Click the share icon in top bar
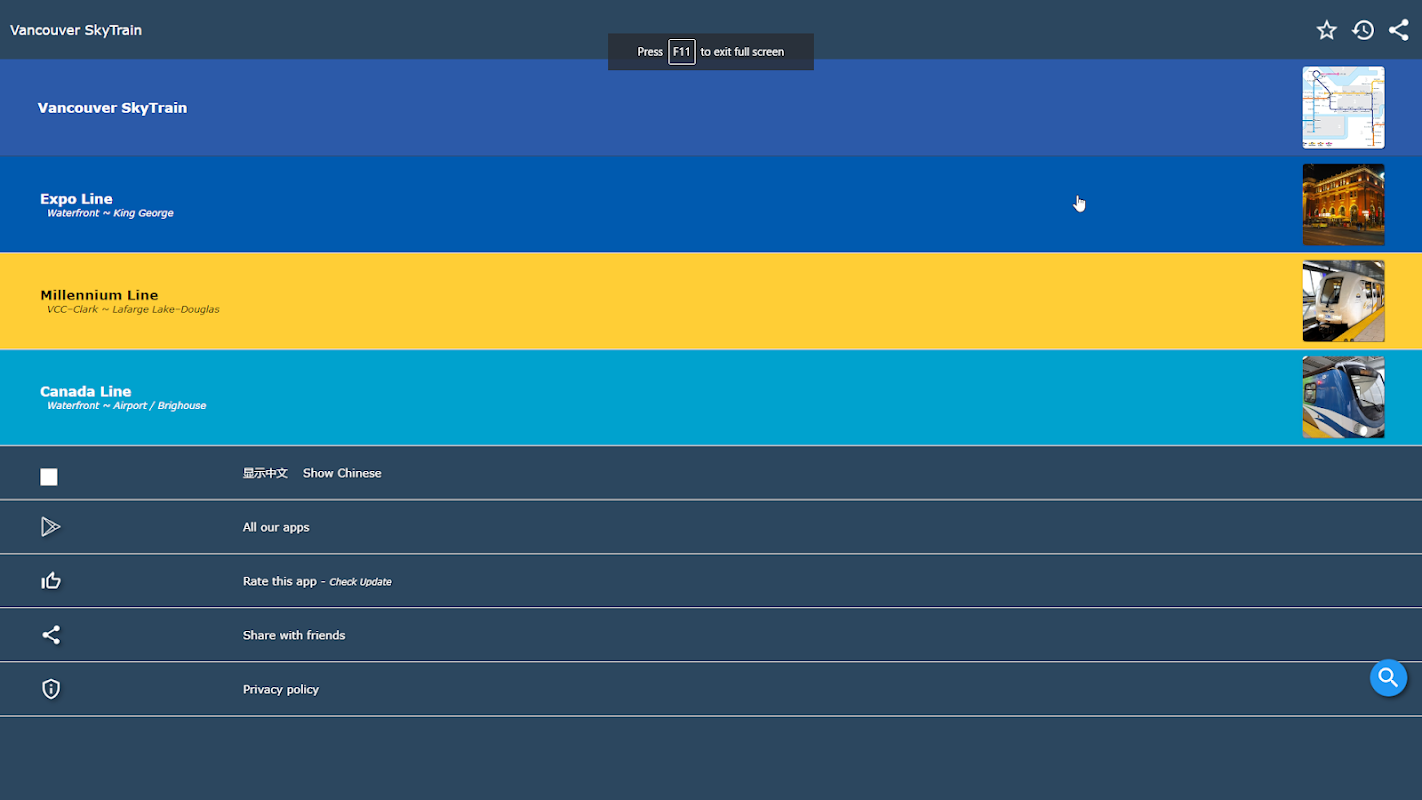1422x800 pixels. (1398, 30)
